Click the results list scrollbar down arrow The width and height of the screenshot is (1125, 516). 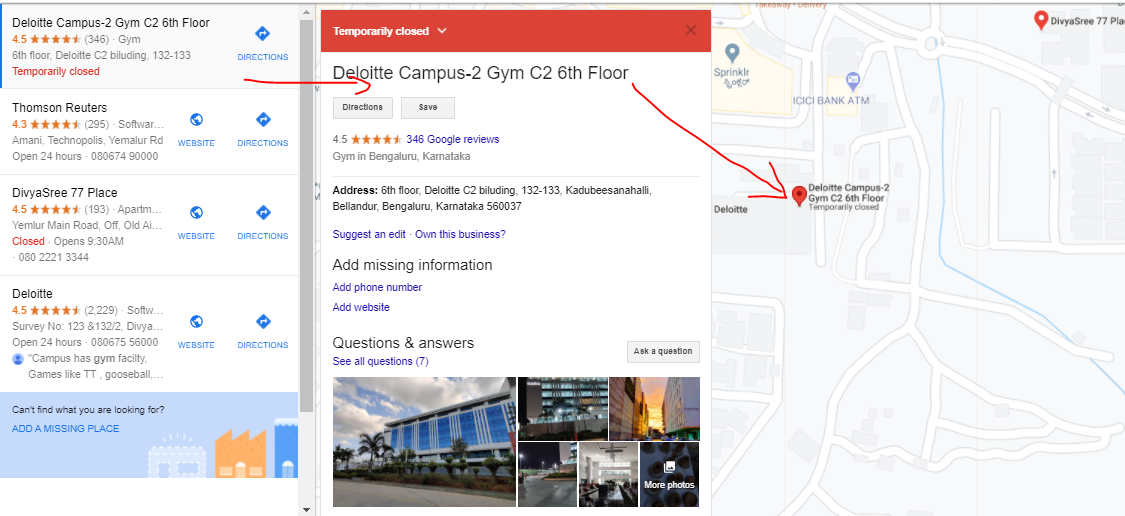coord(306,510)
